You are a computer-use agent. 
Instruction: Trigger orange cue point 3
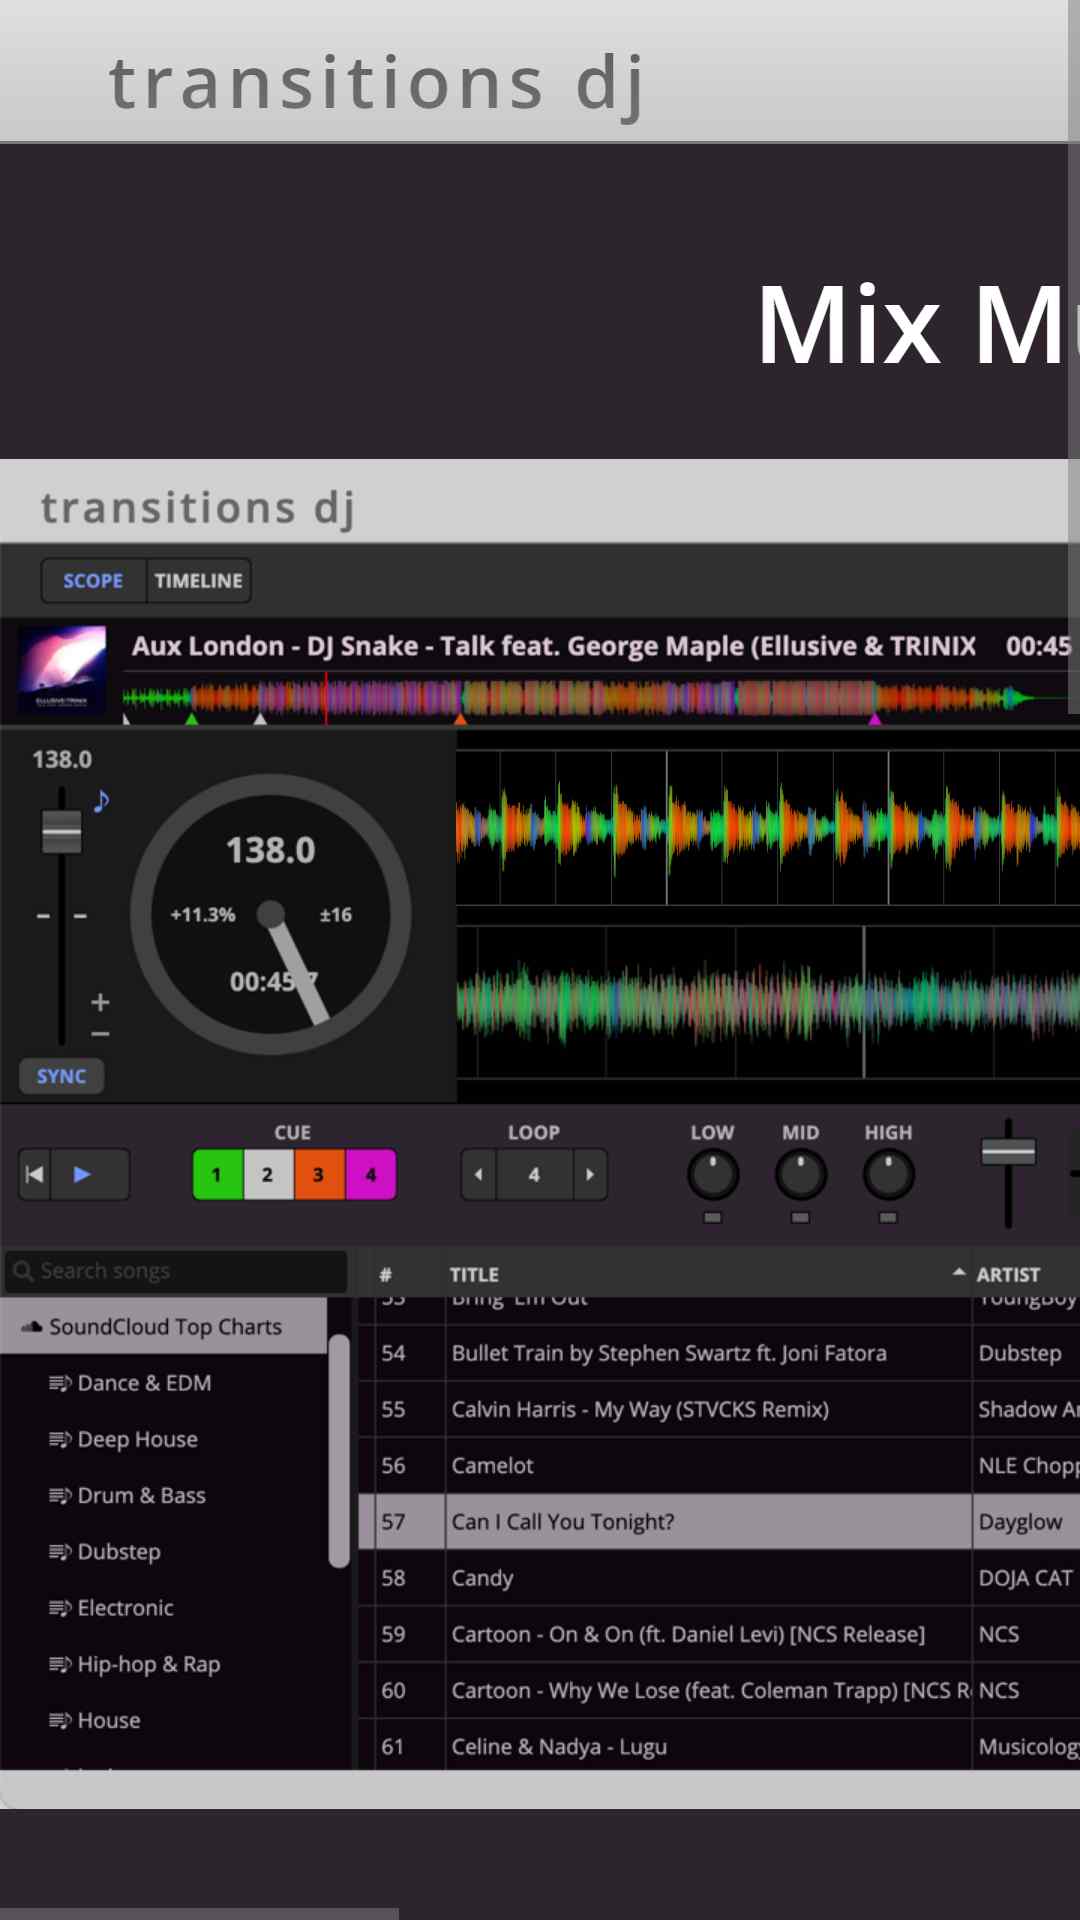(319, 1174)
